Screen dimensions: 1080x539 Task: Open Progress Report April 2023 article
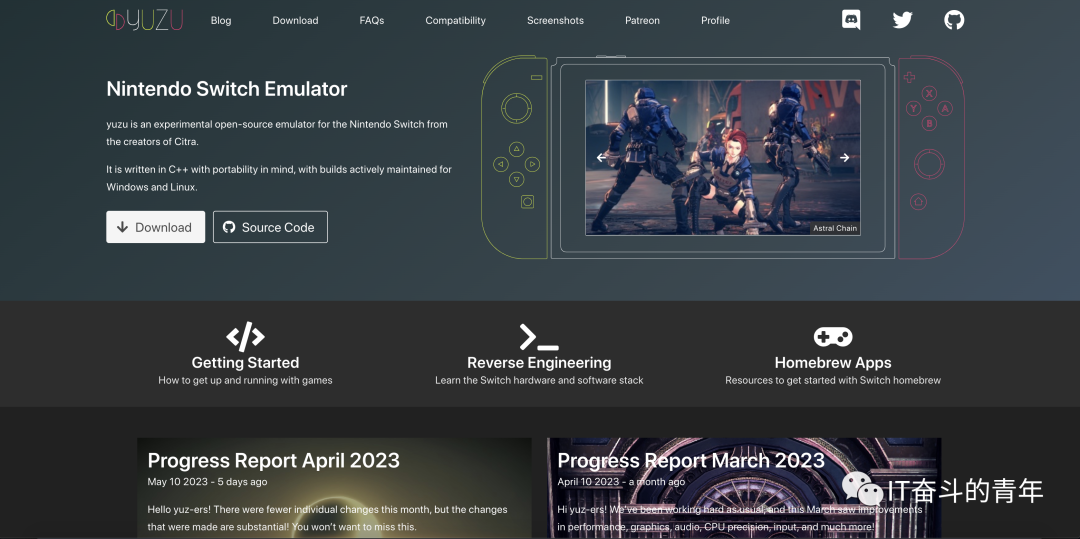(x=273, y=460)
